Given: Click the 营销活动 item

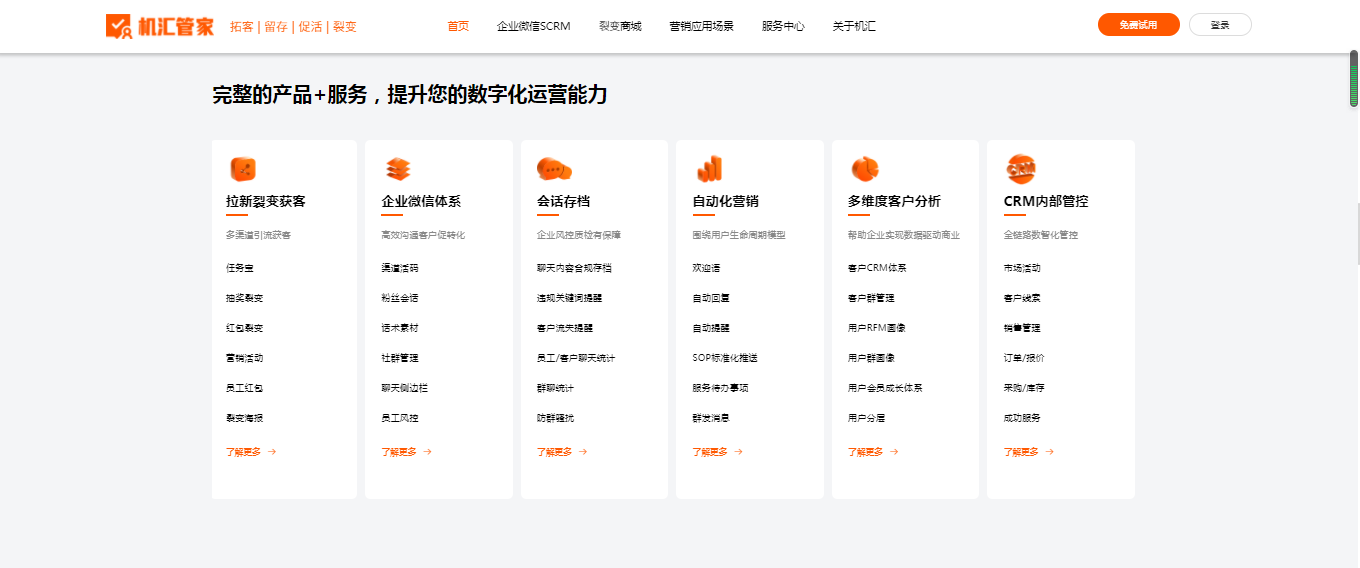Looking at the screenshot, I should tap(245, 358).
